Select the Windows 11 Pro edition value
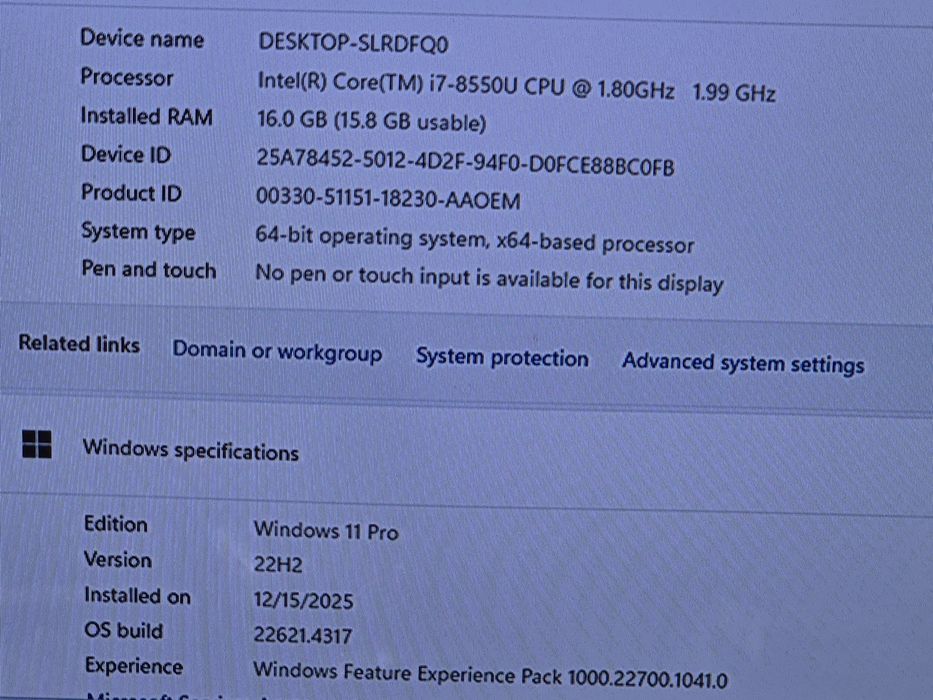Viewport: 933px width, 700px height. tap(326, 530)
